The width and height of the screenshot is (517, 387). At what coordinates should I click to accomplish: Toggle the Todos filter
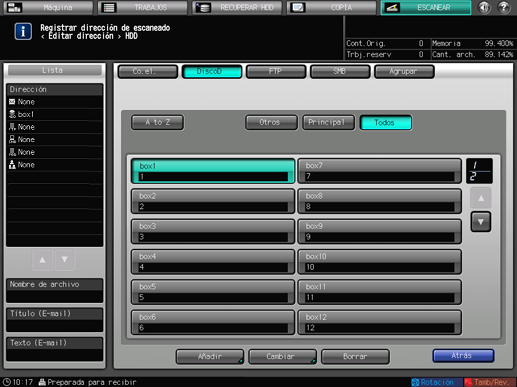click(x=386, y=122)
